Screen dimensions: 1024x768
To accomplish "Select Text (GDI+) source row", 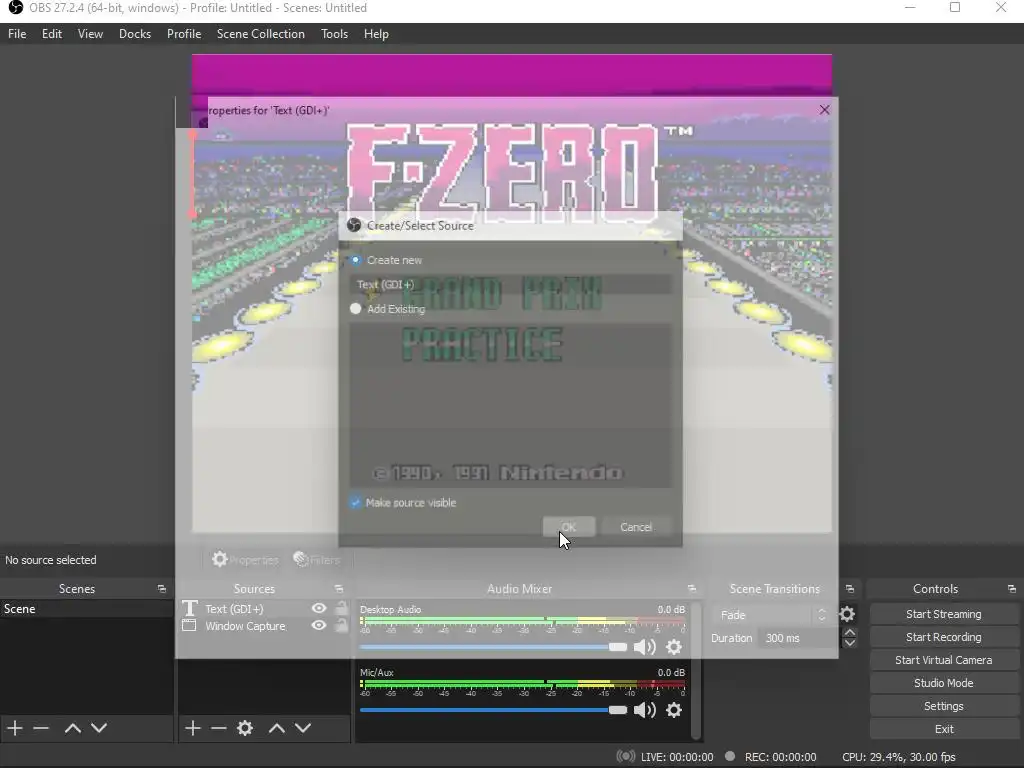I will (x=263, y=609).
